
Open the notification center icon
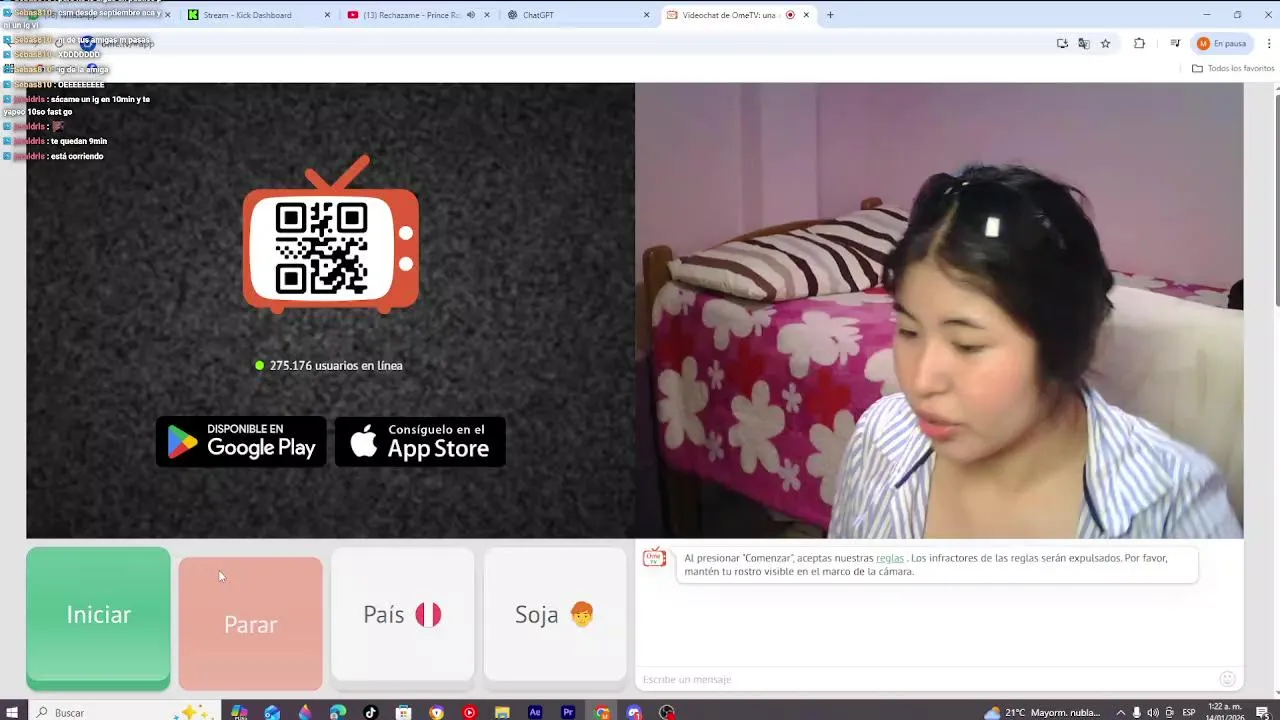click(x=1262, y=712)
